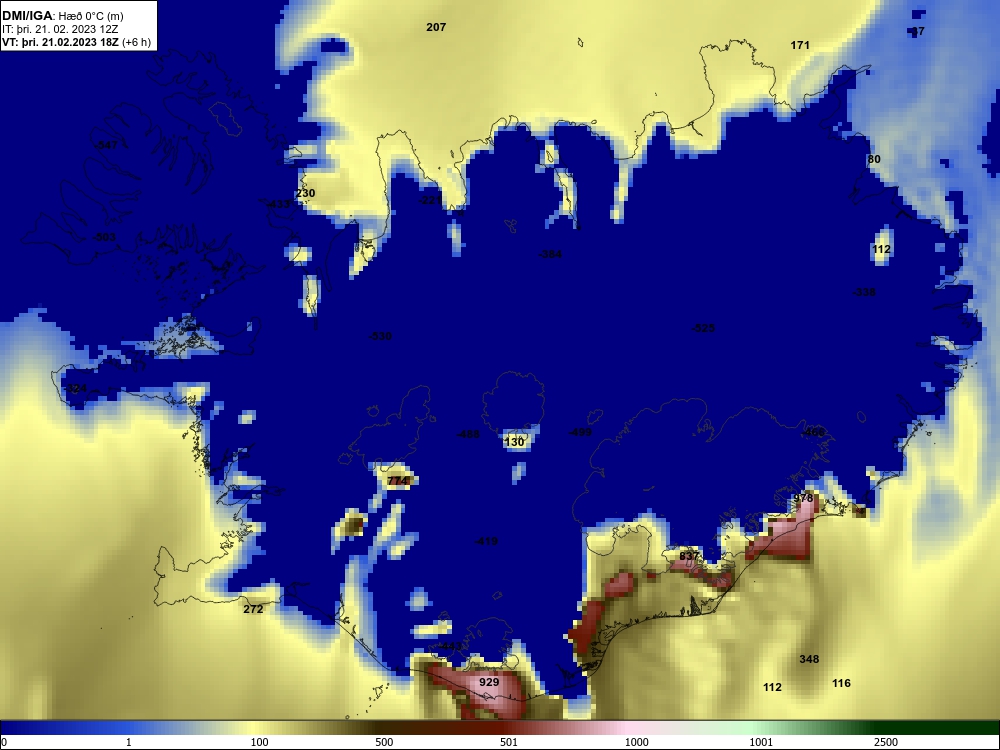Click the -419 value on the map
This screenshot has width=1000, height=750.
point(486,541)
